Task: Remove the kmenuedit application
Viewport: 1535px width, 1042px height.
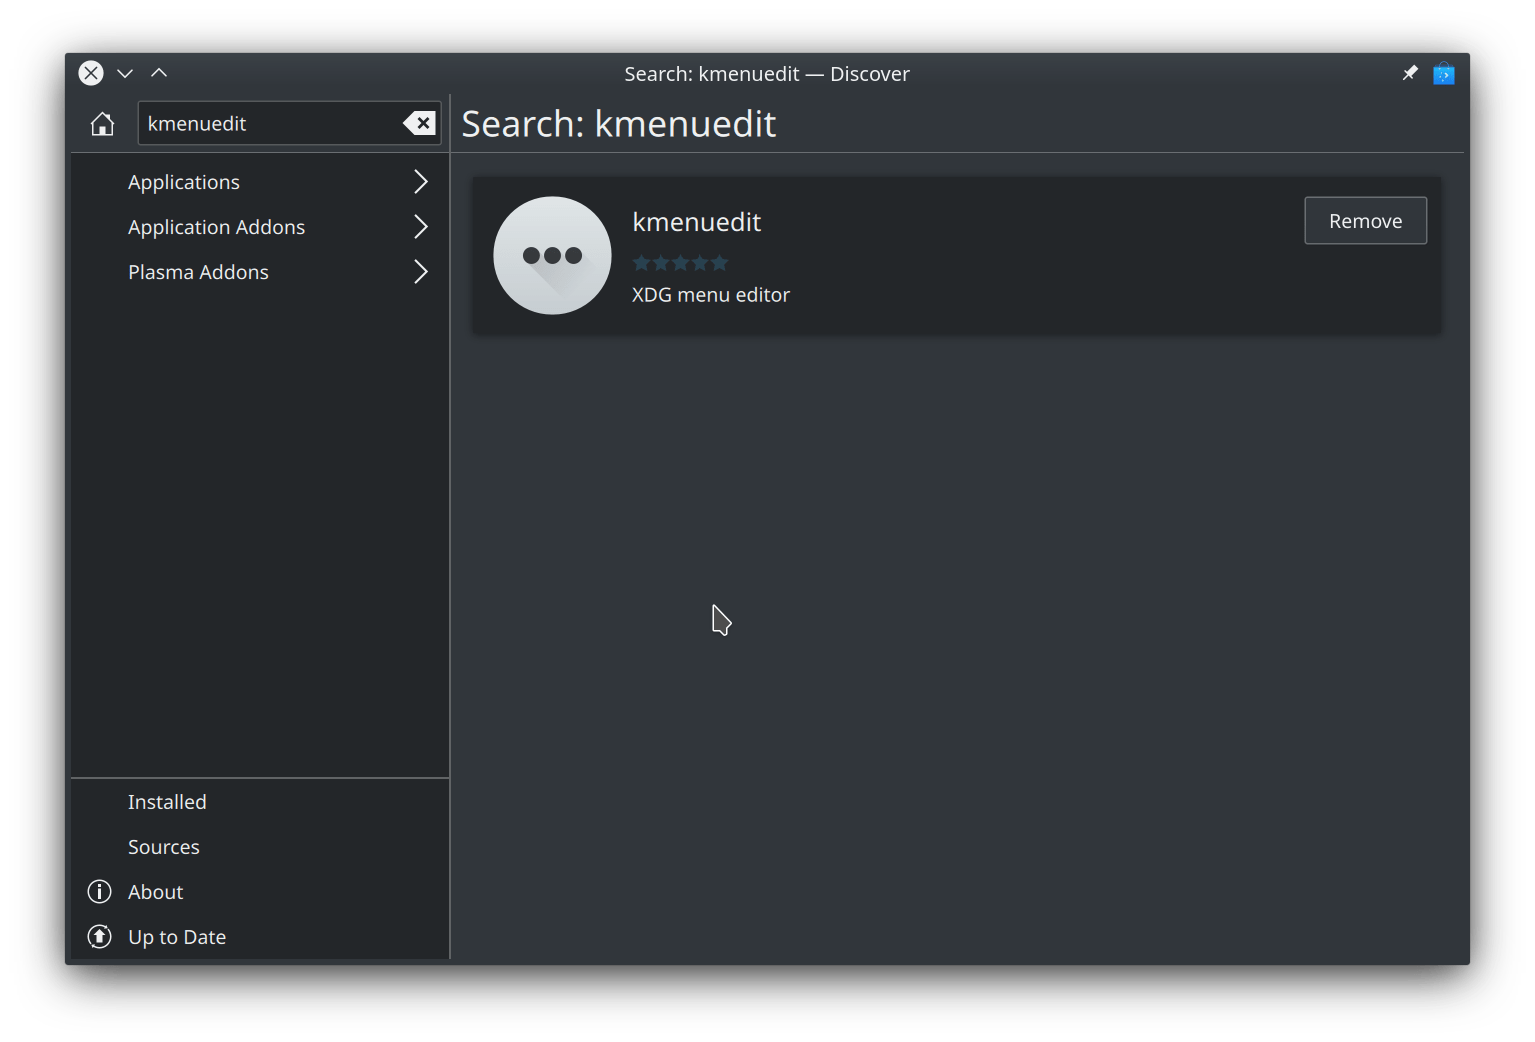Action: click(x=1365, y=221)
